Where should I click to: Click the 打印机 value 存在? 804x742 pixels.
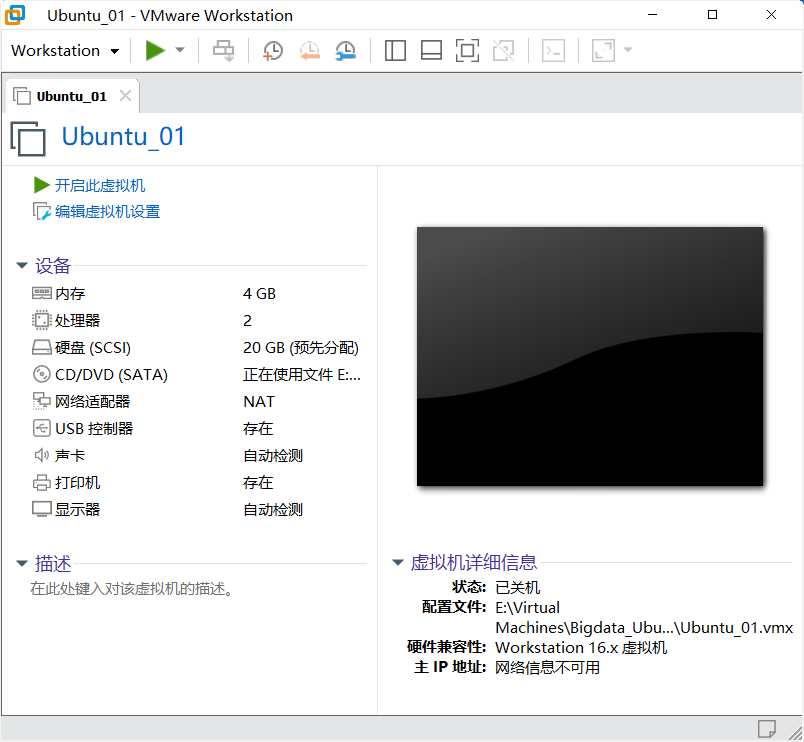258,483
